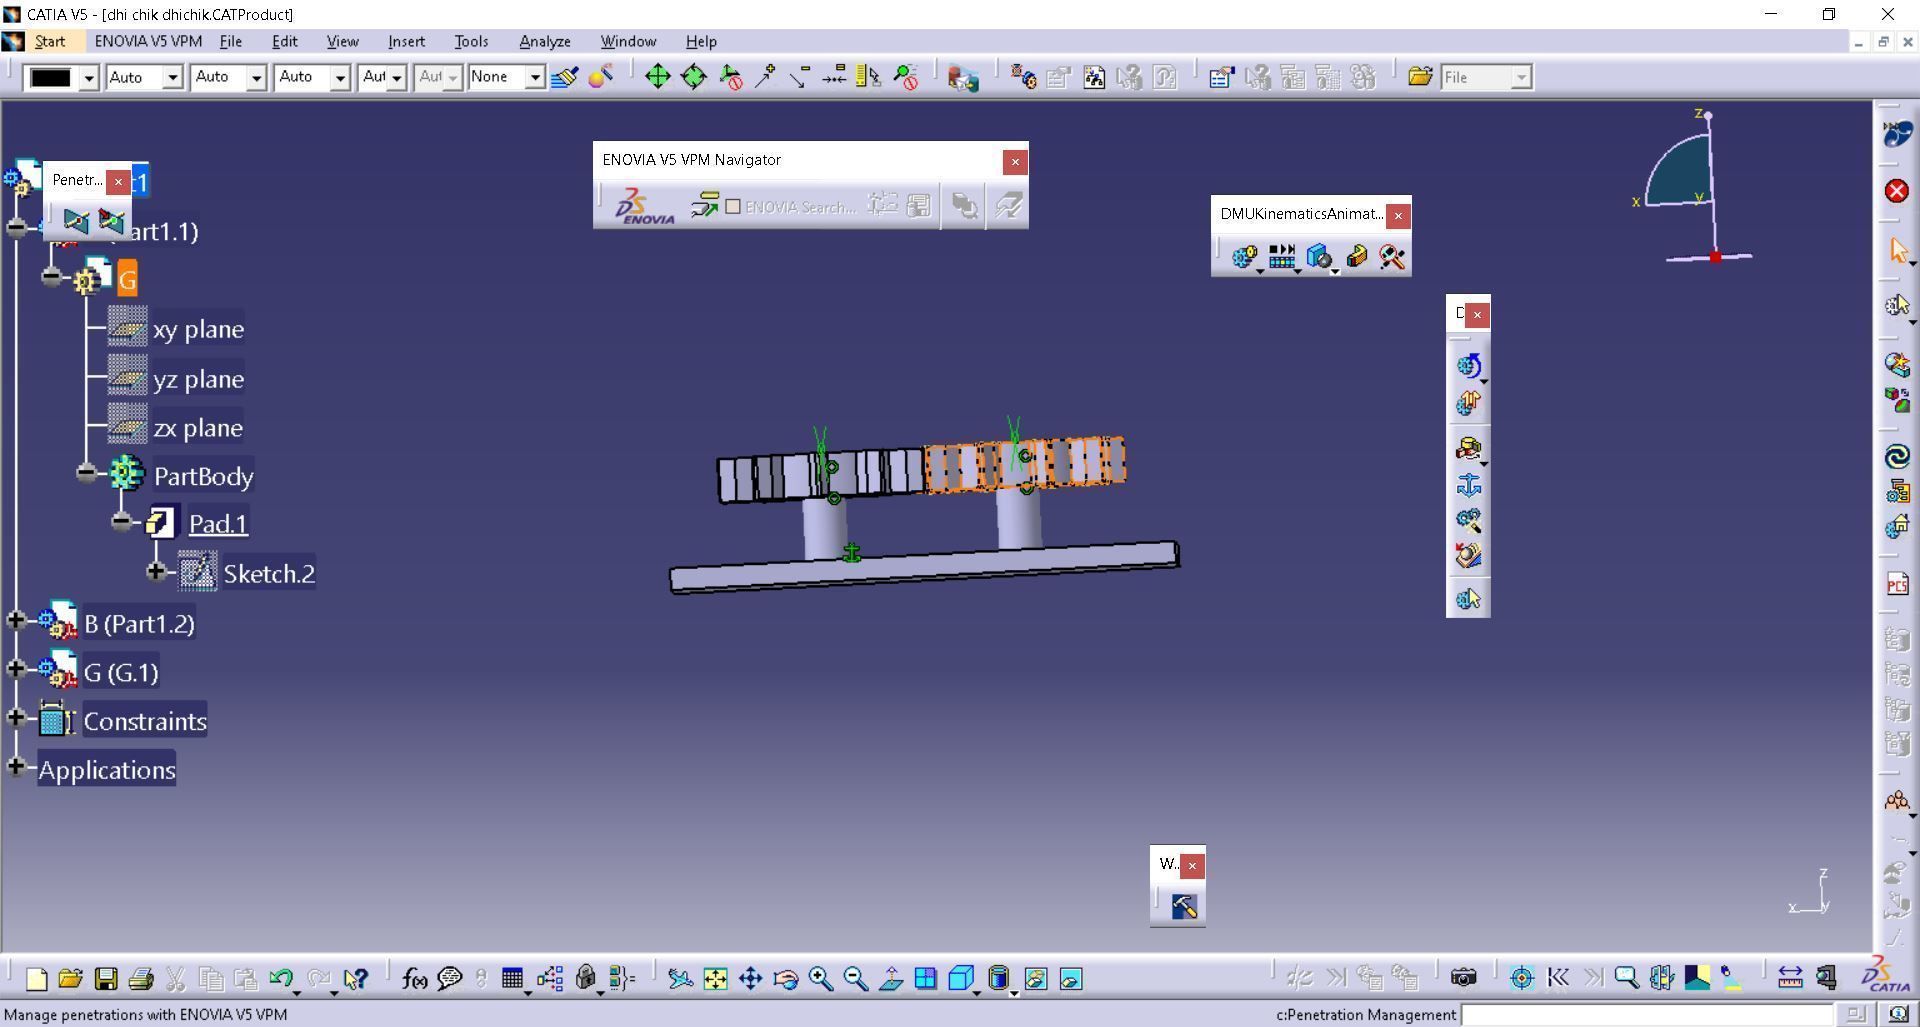This screenshot has width=1920, height=1027.
Task: Save the document with floppy icon
Action: 105,979
